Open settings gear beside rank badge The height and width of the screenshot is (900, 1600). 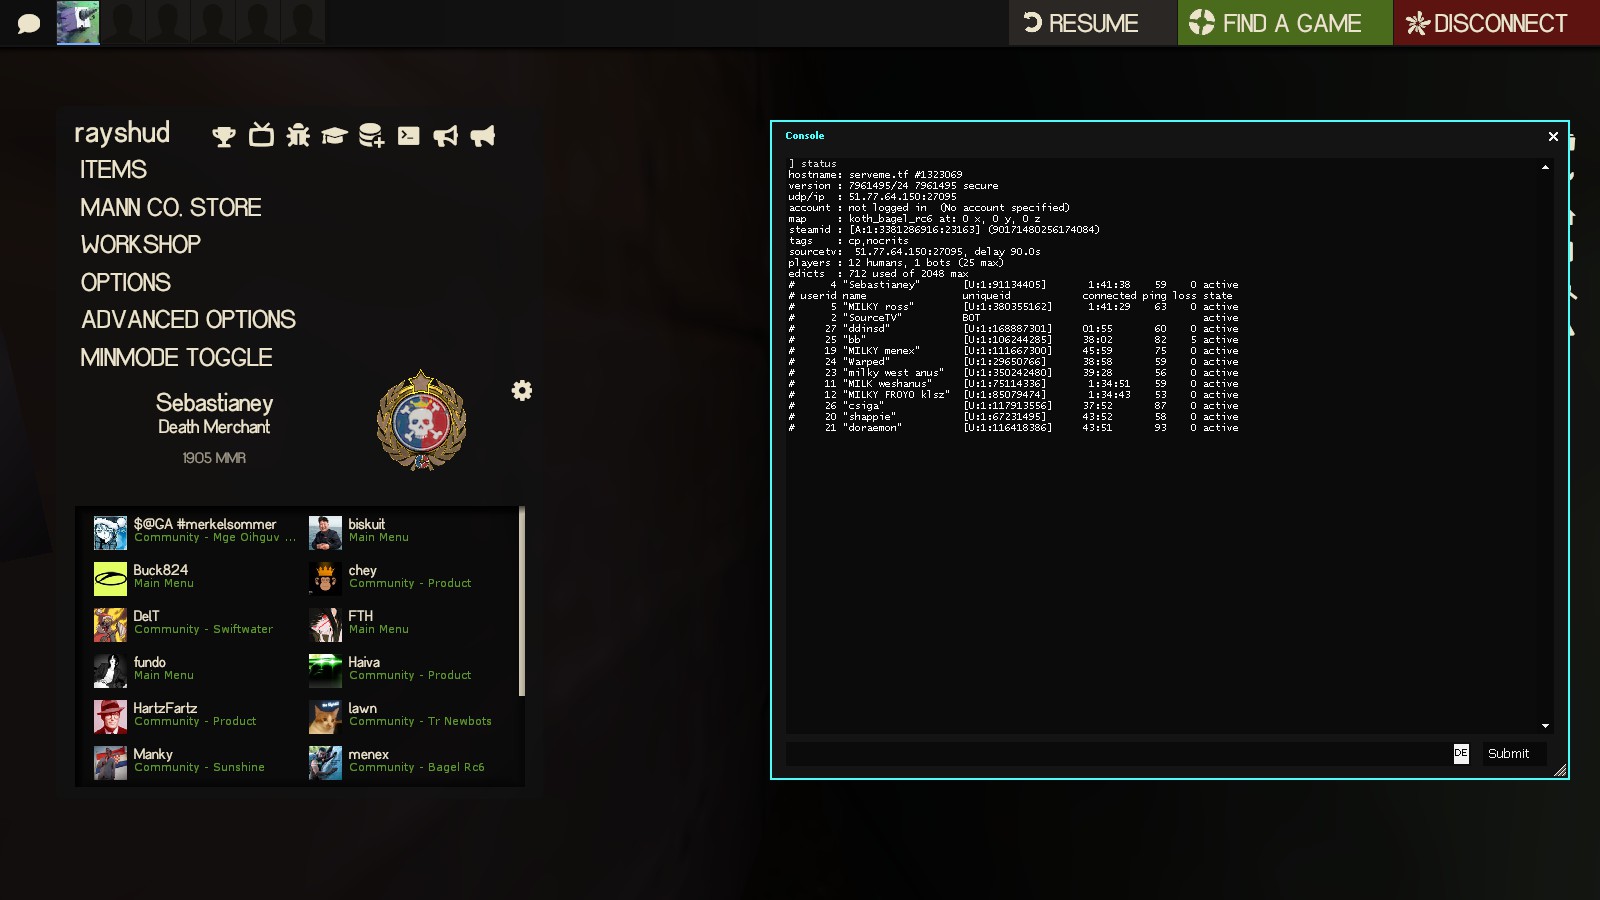(522, 390)
